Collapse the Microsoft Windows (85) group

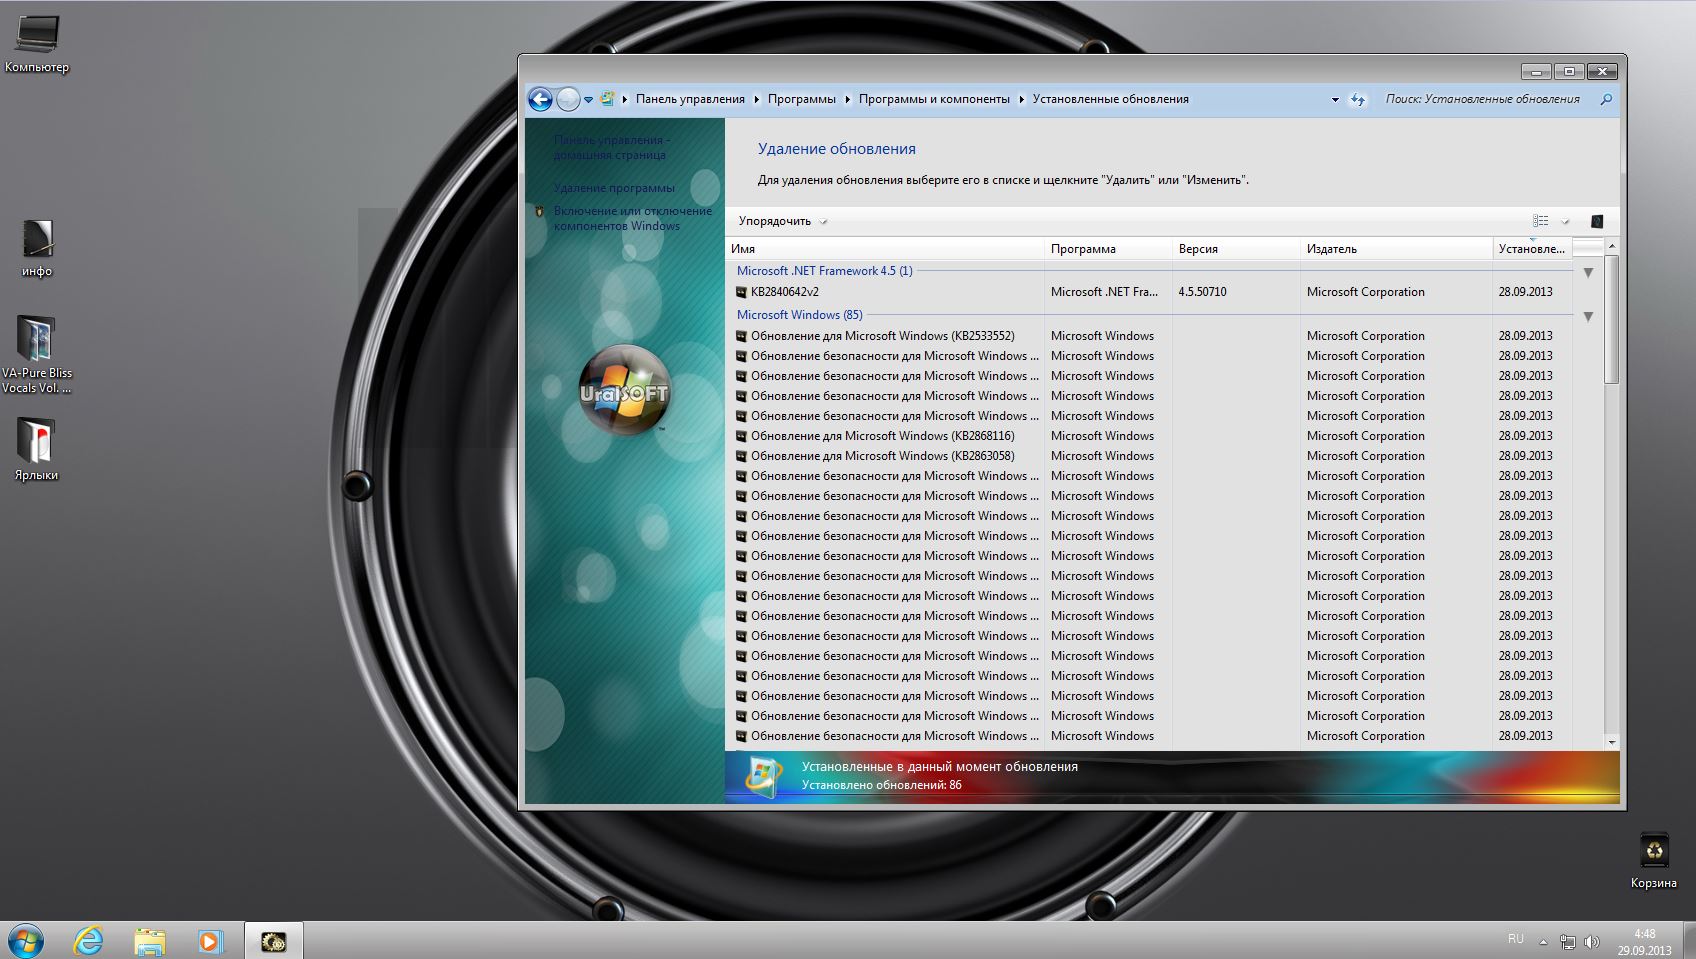pyautogui.click(x=1588, y=316)
